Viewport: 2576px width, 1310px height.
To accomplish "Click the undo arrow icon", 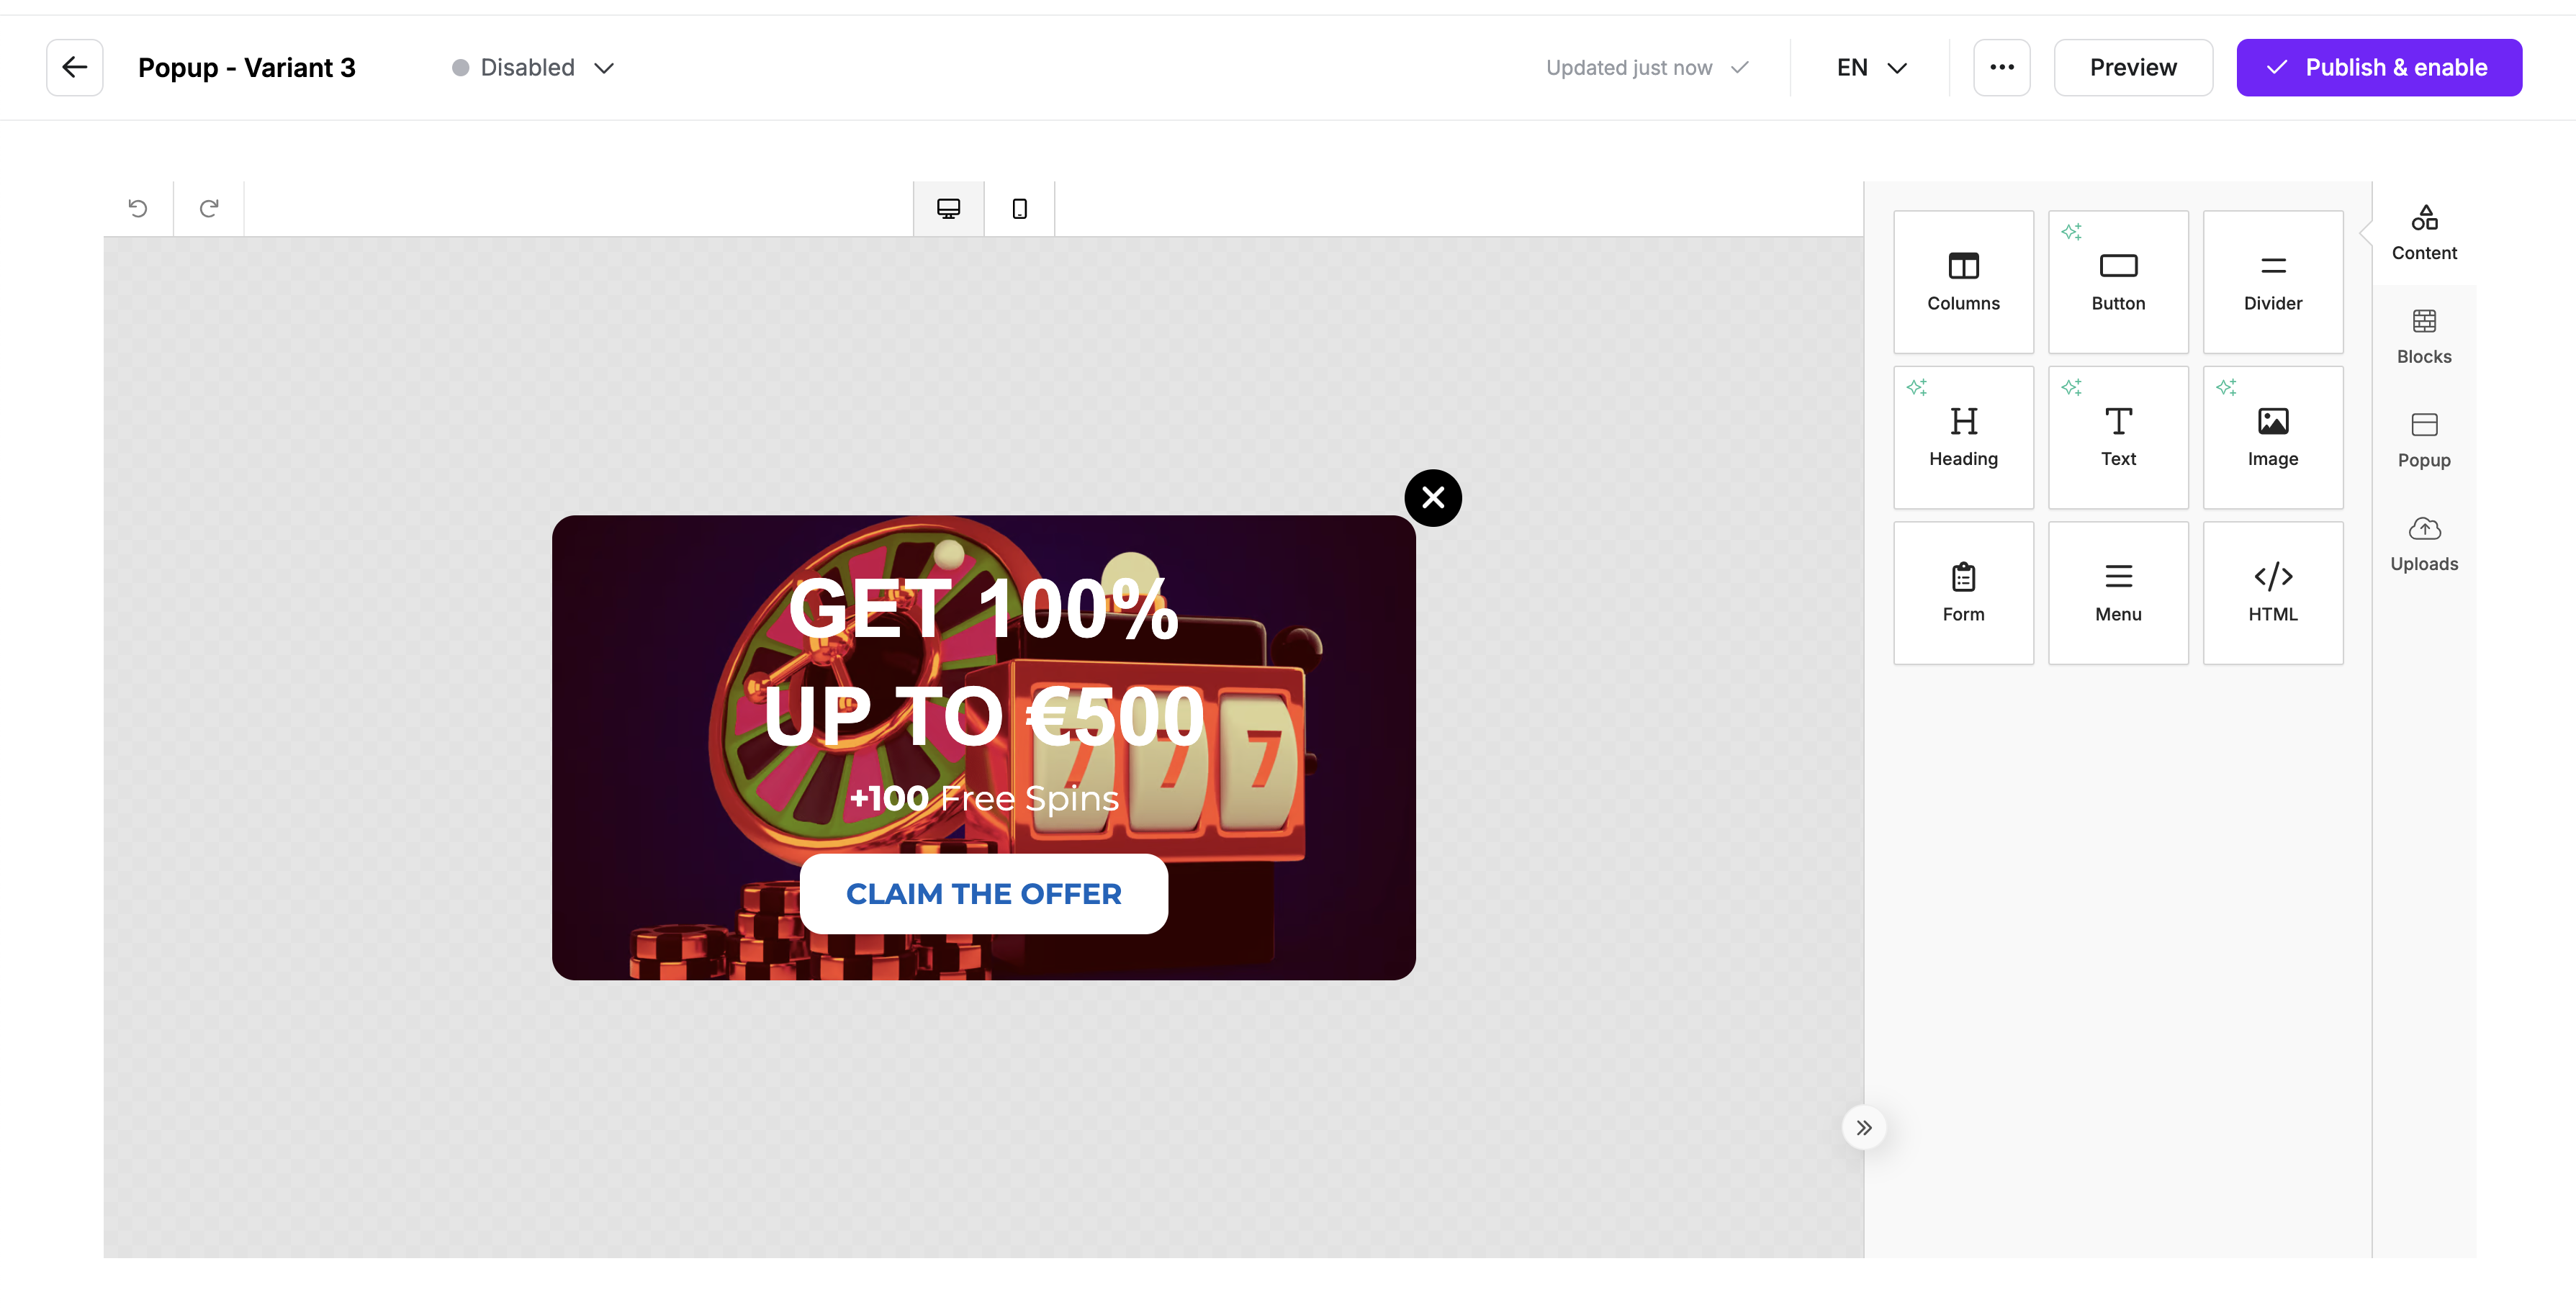I will coord(138,208).
